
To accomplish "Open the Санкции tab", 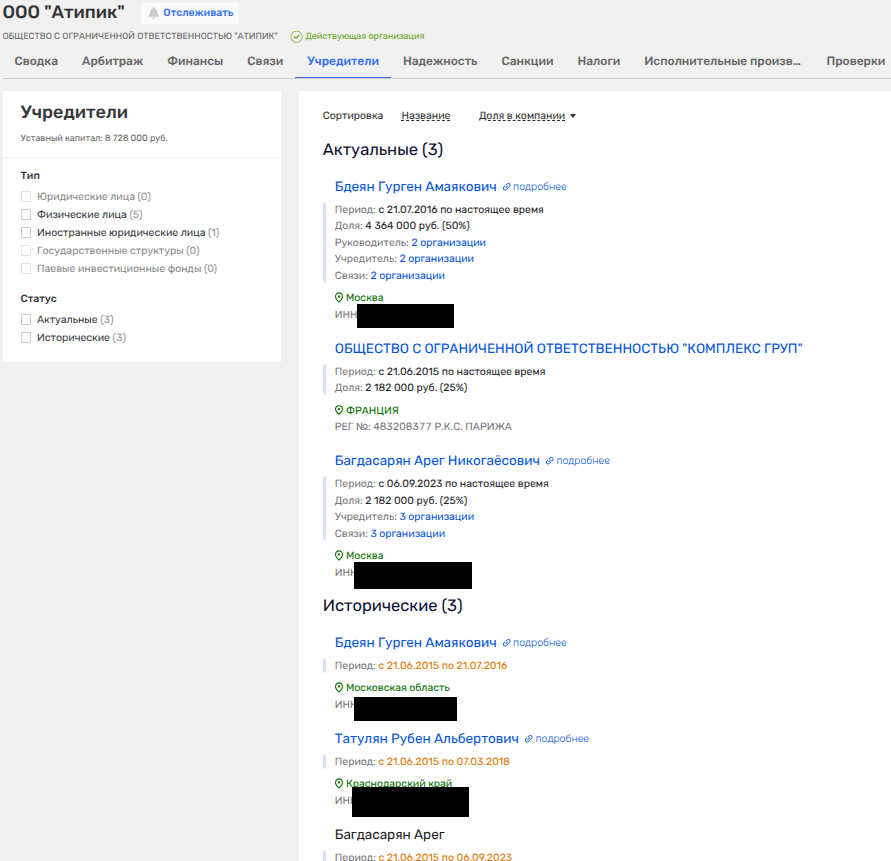I will [x=527, y=61].
